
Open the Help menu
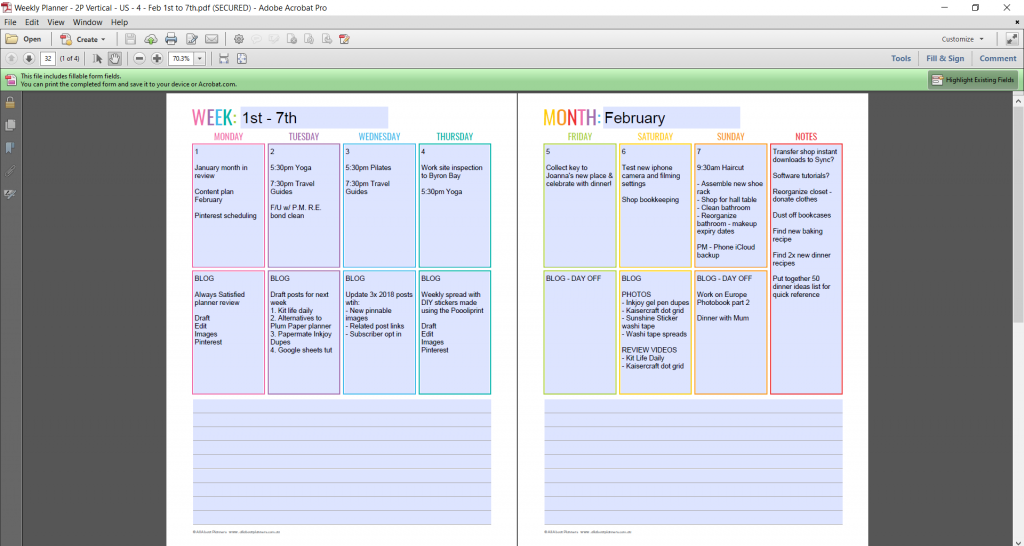120,22
